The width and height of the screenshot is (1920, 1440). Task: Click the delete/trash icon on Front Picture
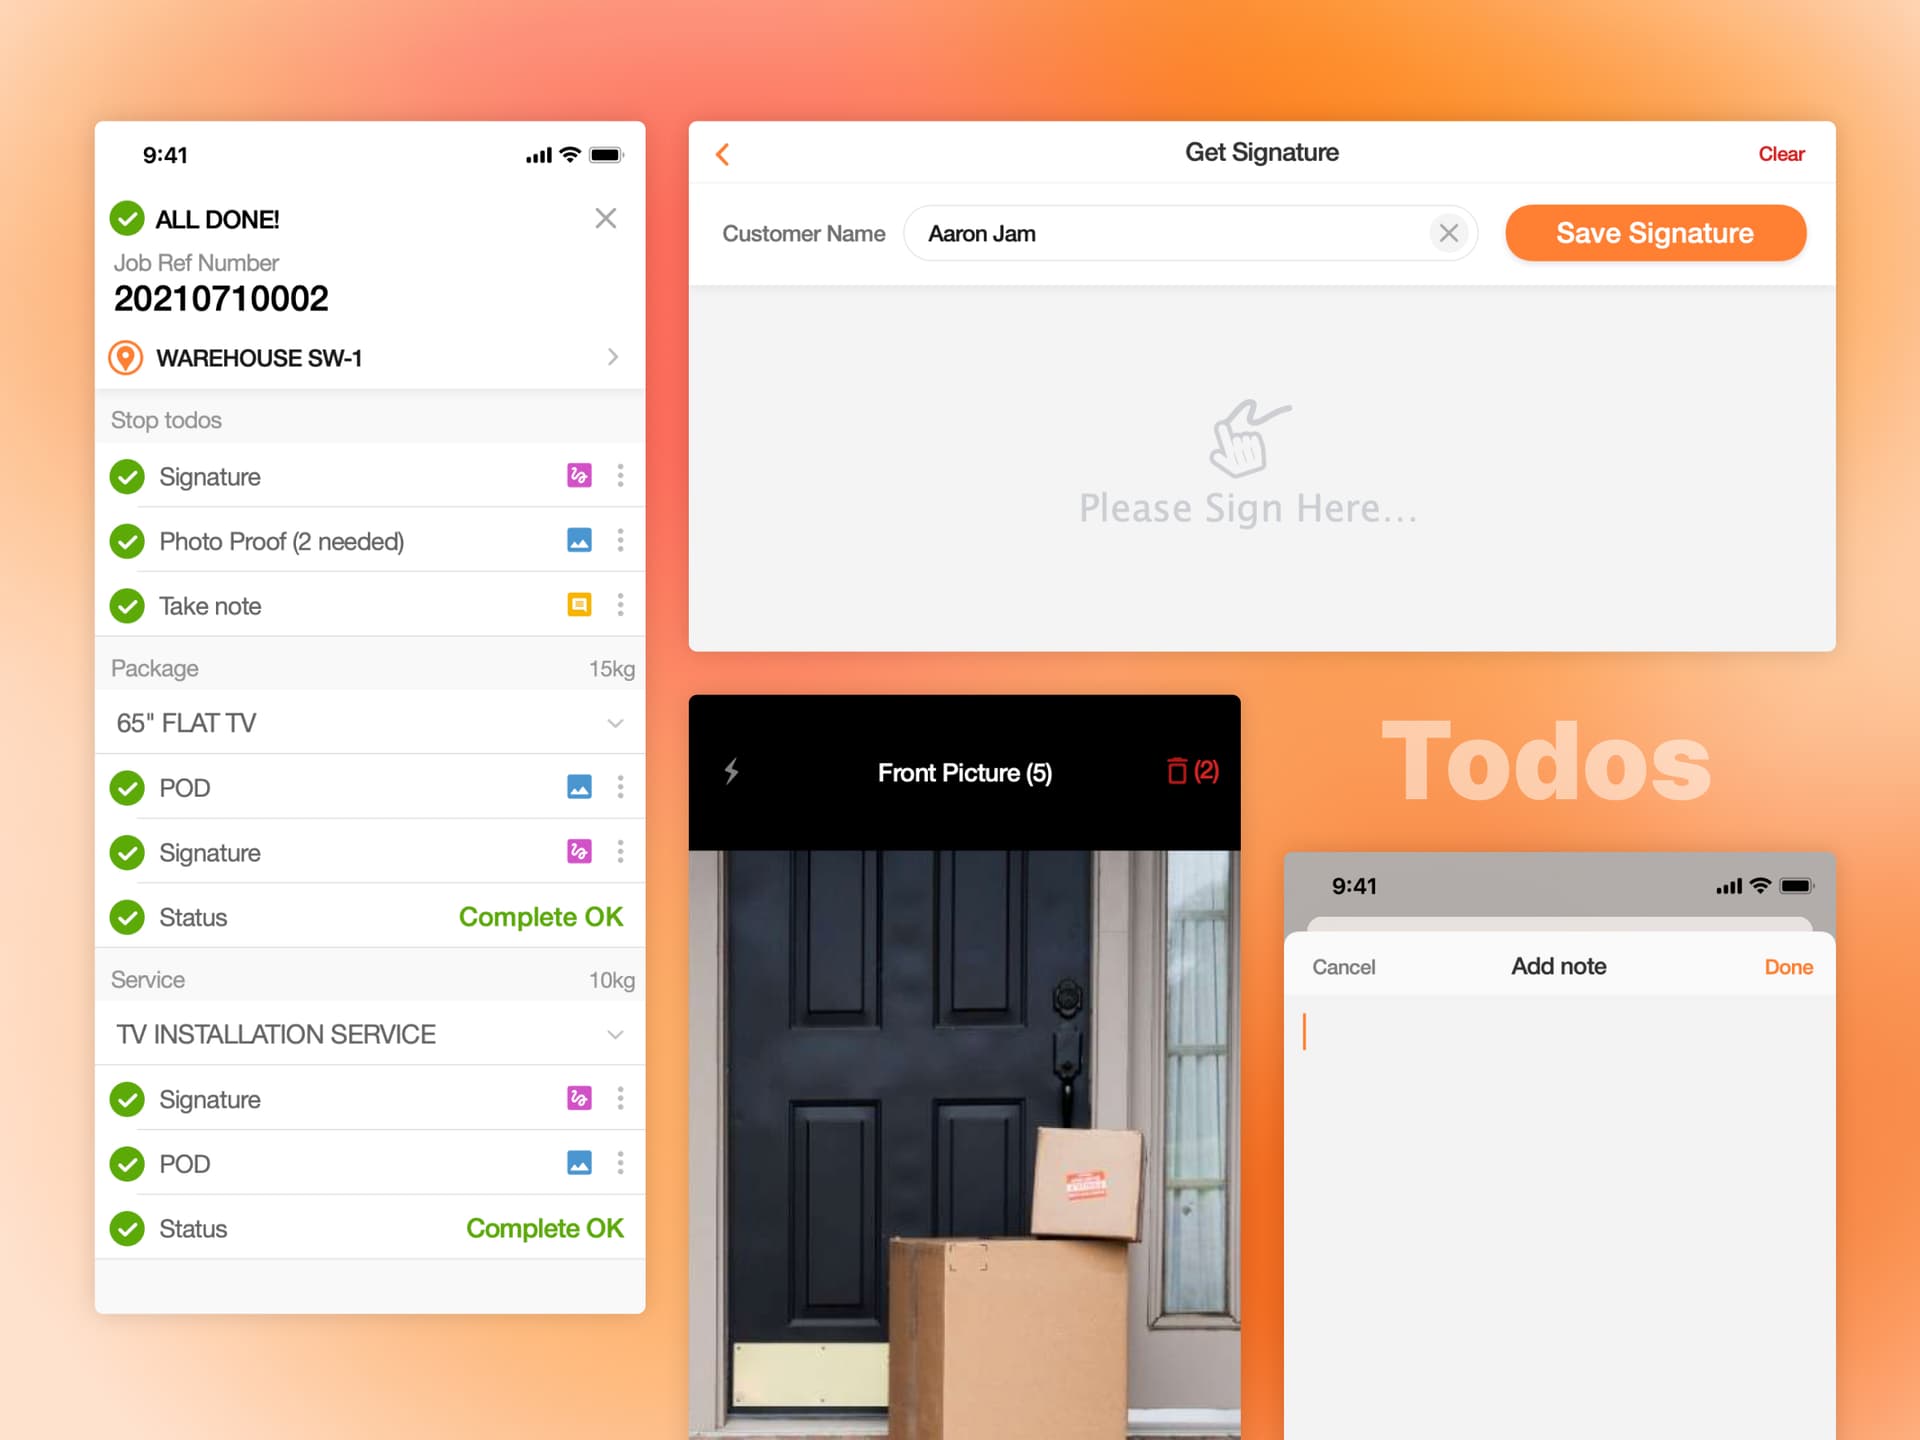[x=1178, y=771]
